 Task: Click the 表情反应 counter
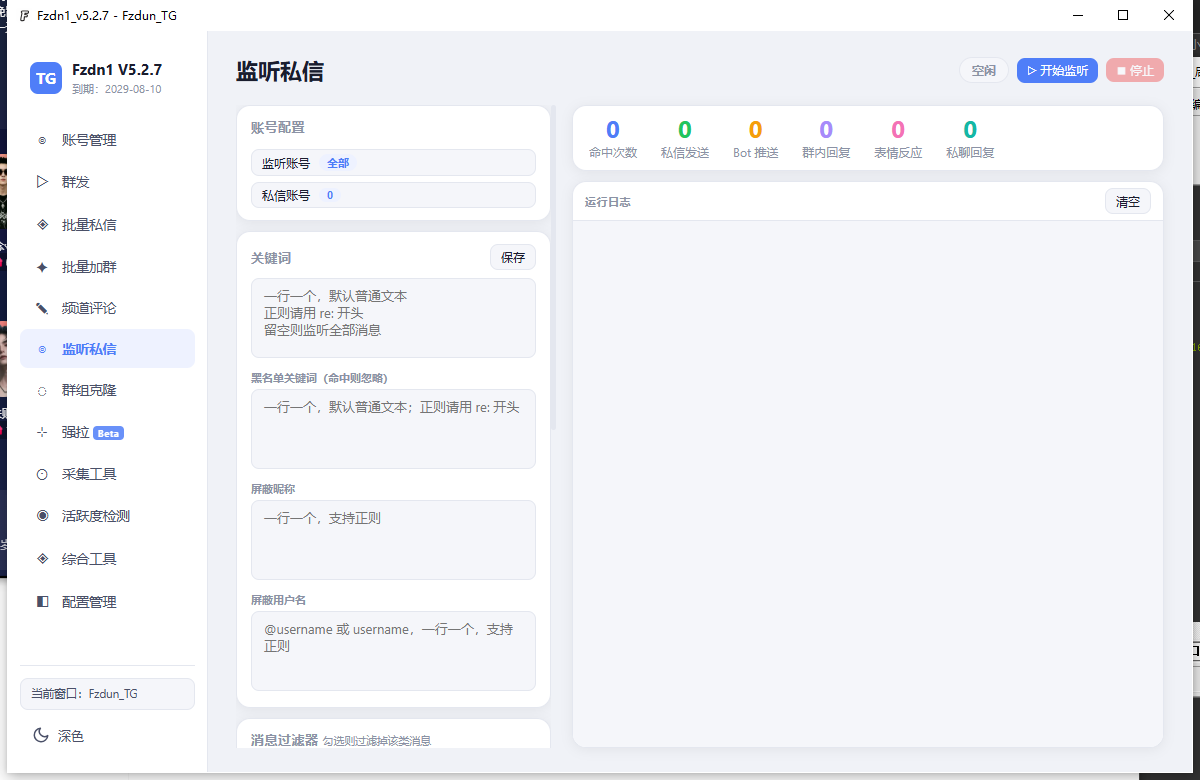click(898, 139)
